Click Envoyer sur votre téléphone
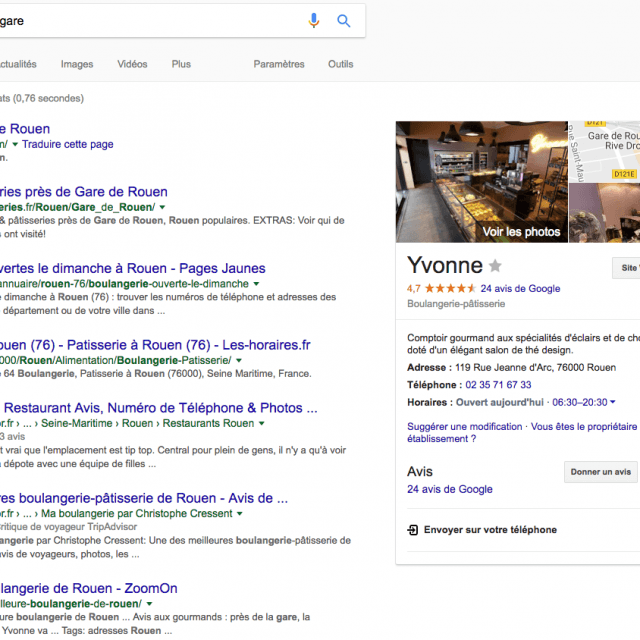The width and height of the screenshot is (640, 640). [x=490, y=530]
